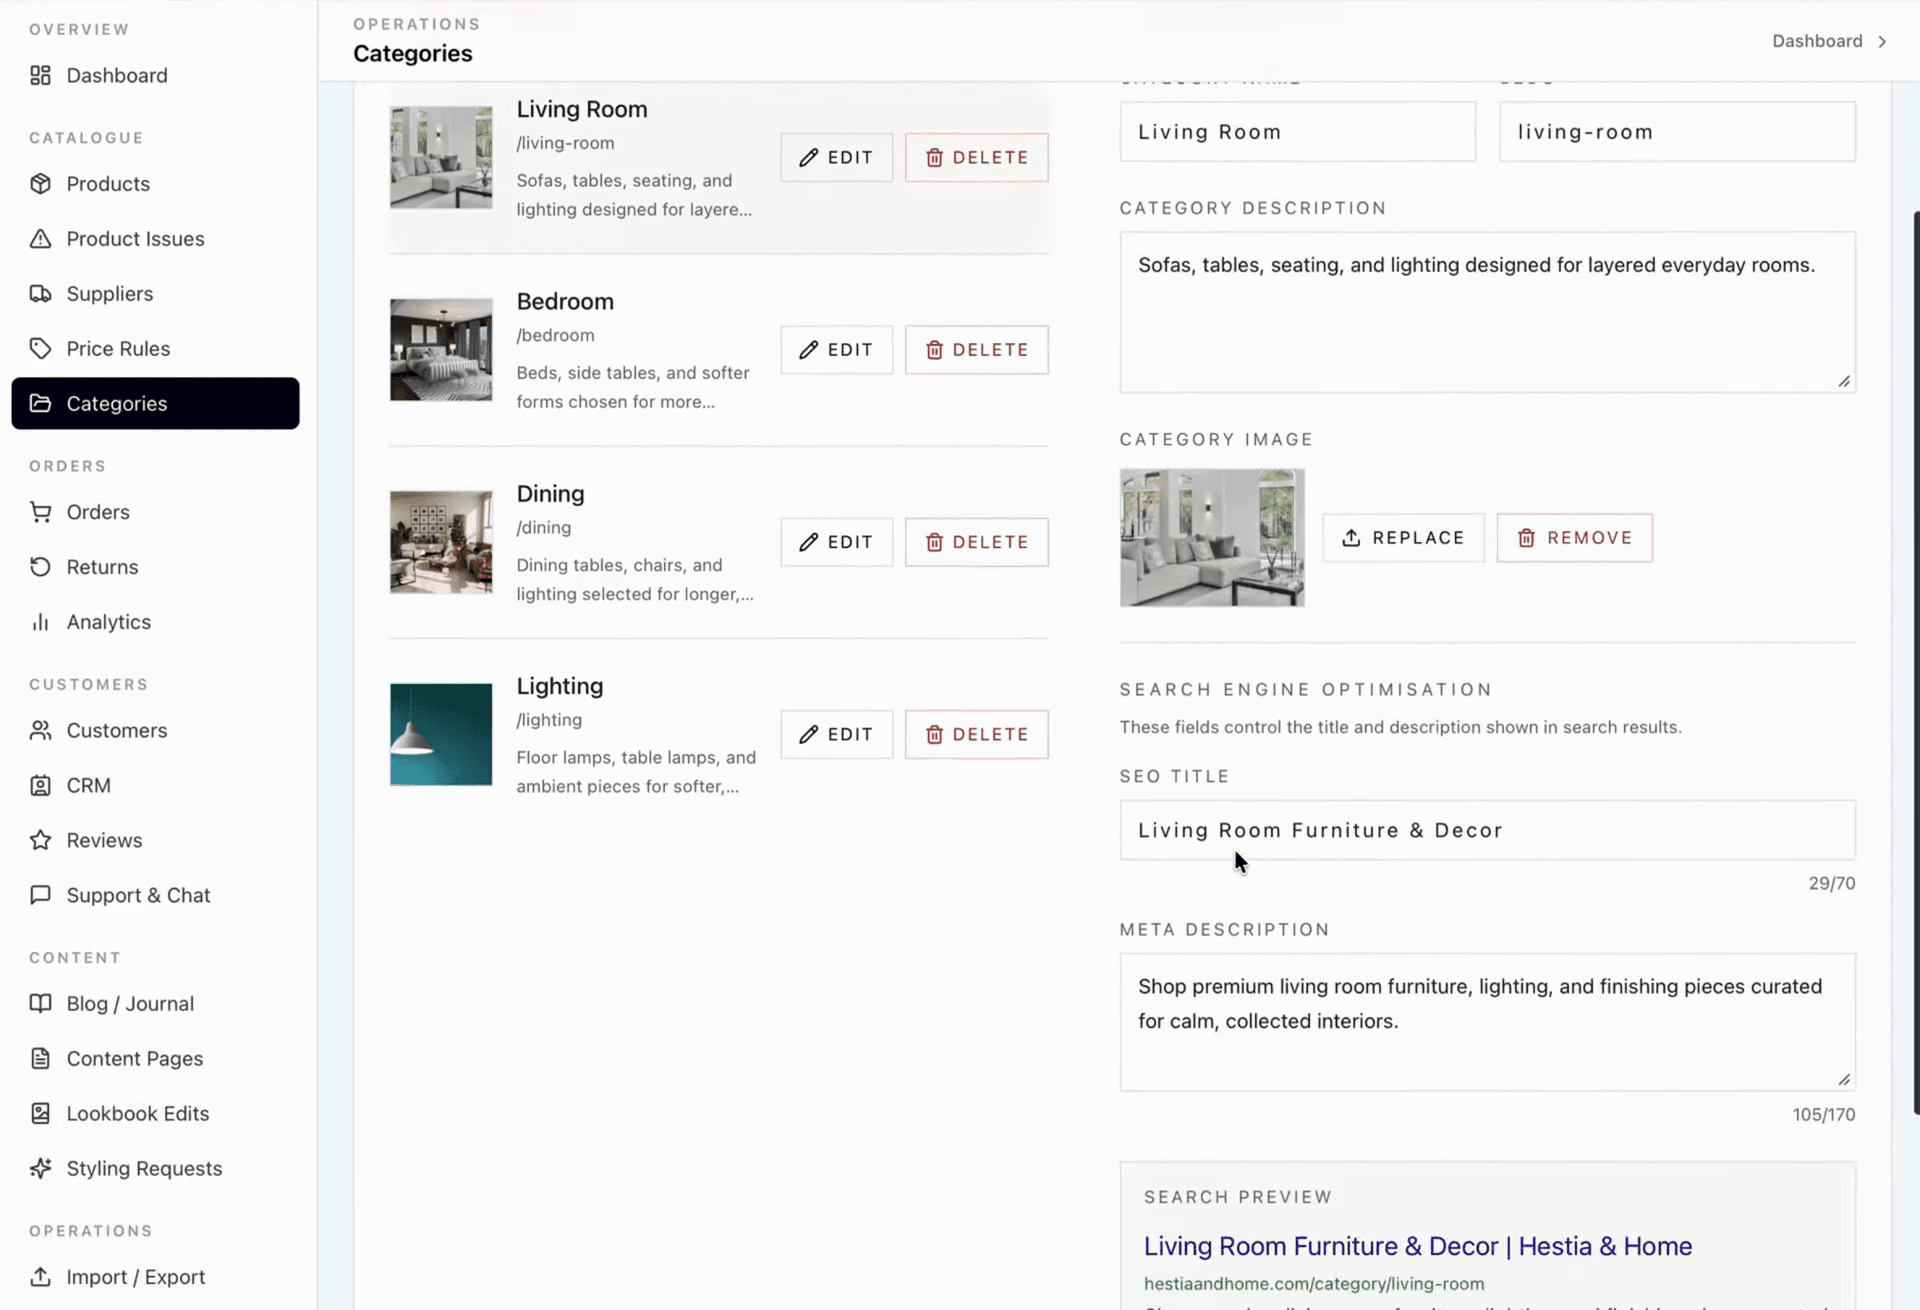Image resolution: width=1920 pixels, height=1310 pixels.
Task: Click the Category Image preview thumbnail
Action: coord(1212,538)
